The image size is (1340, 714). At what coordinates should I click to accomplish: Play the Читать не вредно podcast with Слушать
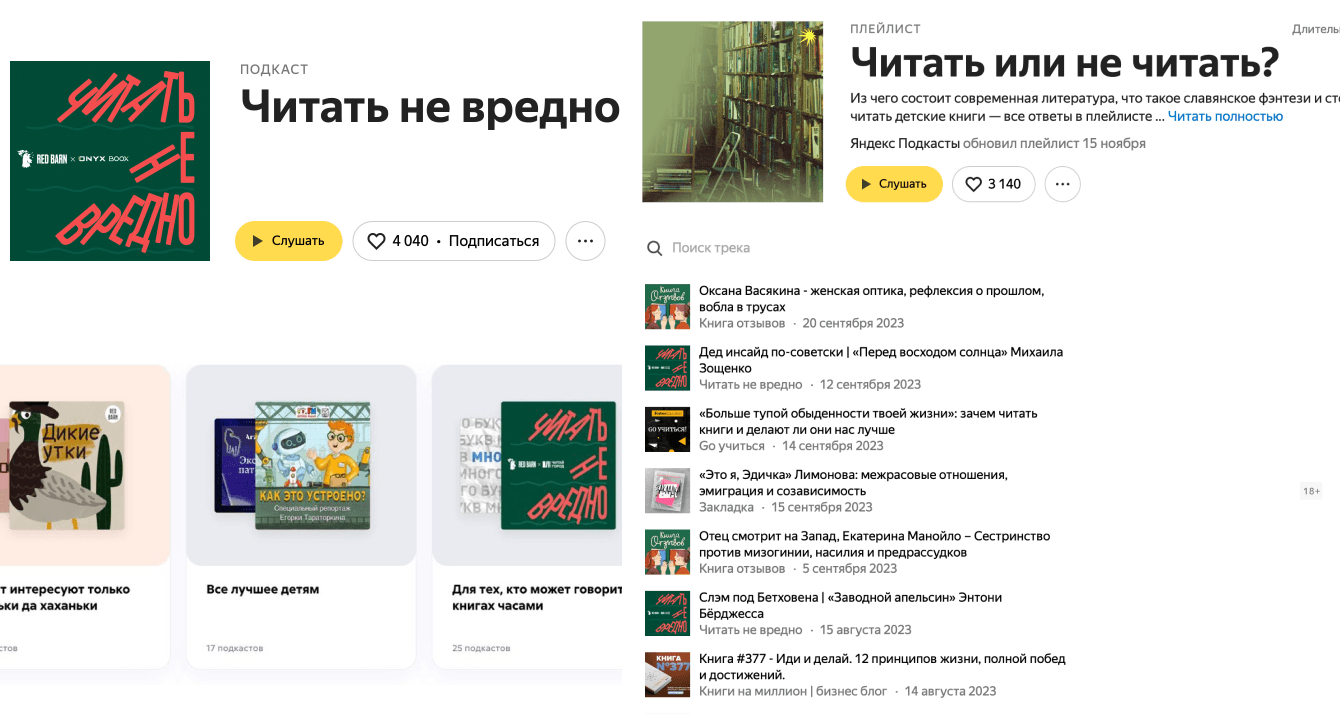(x=288, y=241)
